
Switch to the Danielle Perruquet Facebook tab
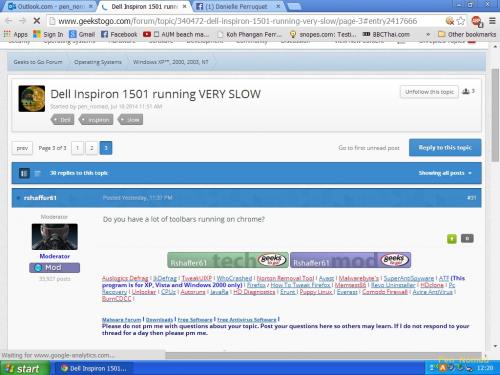[238, 6]
